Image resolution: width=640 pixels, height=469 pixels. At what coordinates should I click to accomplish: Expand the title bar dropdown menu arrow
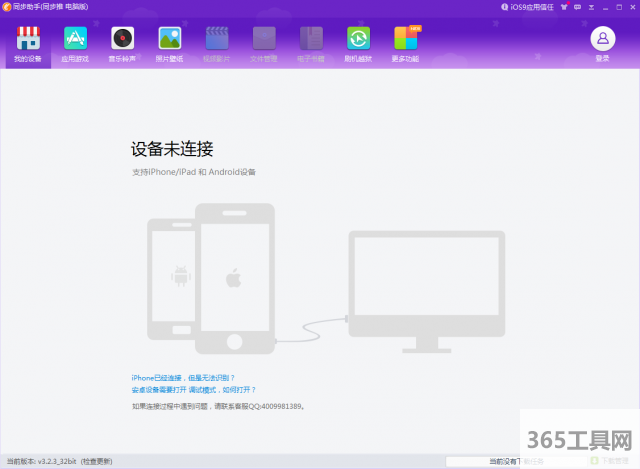[593, 6]
